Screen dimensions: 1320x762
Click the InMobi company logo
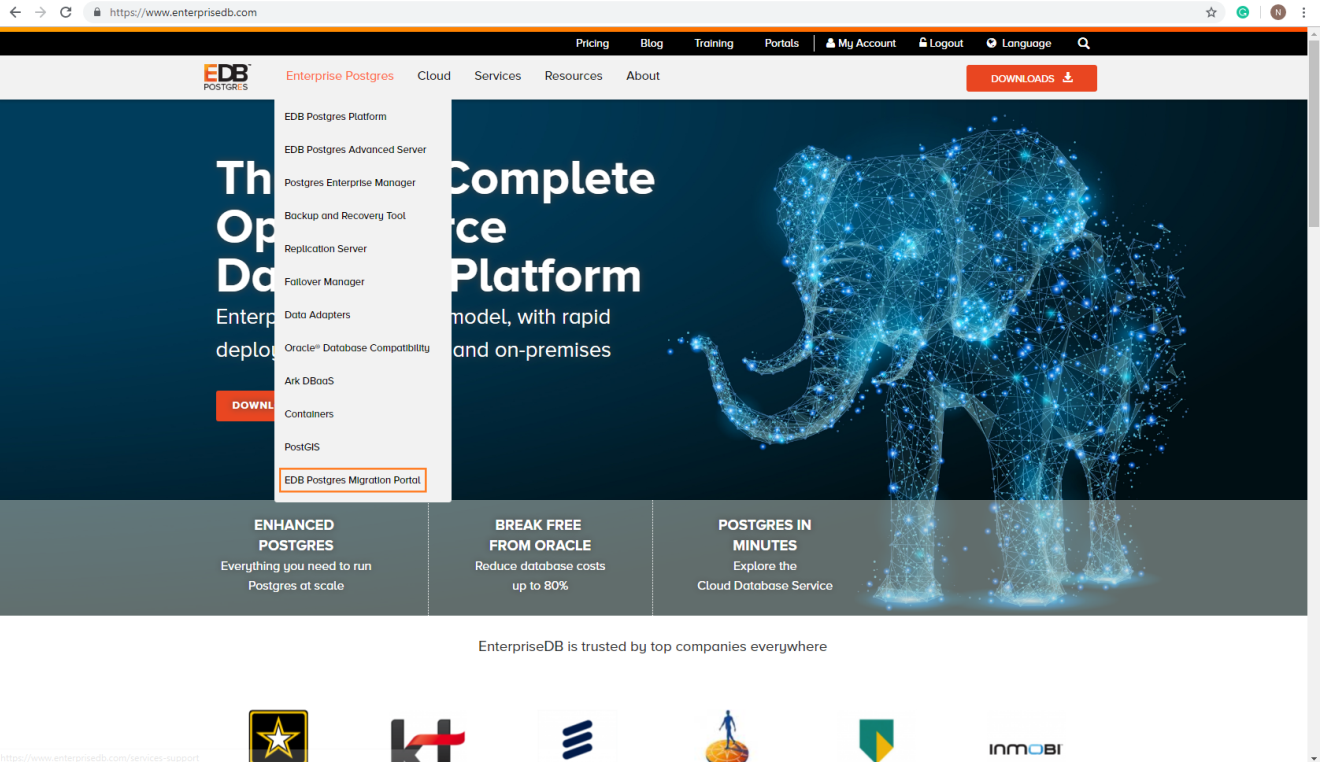click(x=1025, y=748)
